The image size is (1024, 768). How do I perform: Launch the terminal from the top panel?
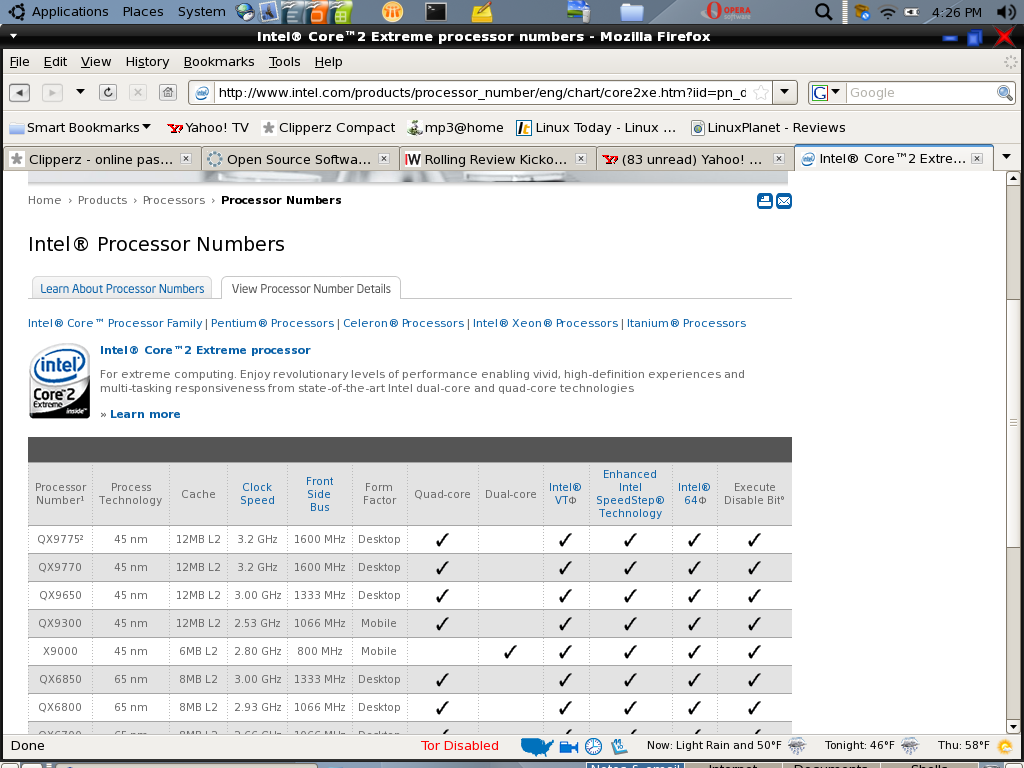pos(436,11)
